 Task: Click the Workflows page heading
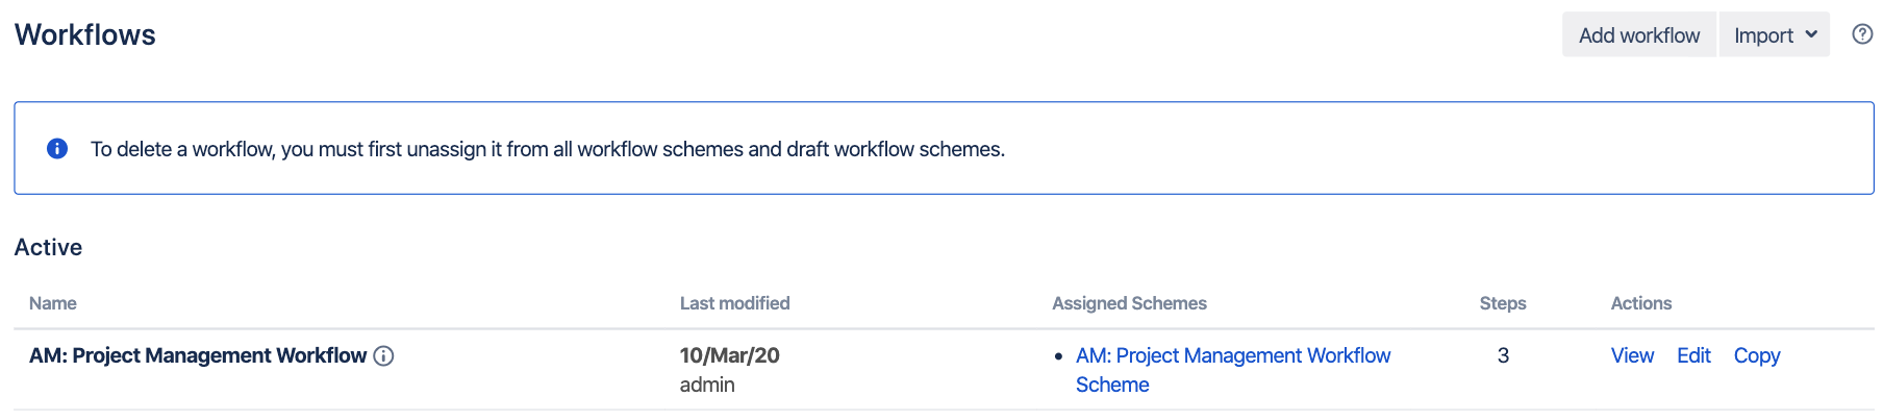85,35
